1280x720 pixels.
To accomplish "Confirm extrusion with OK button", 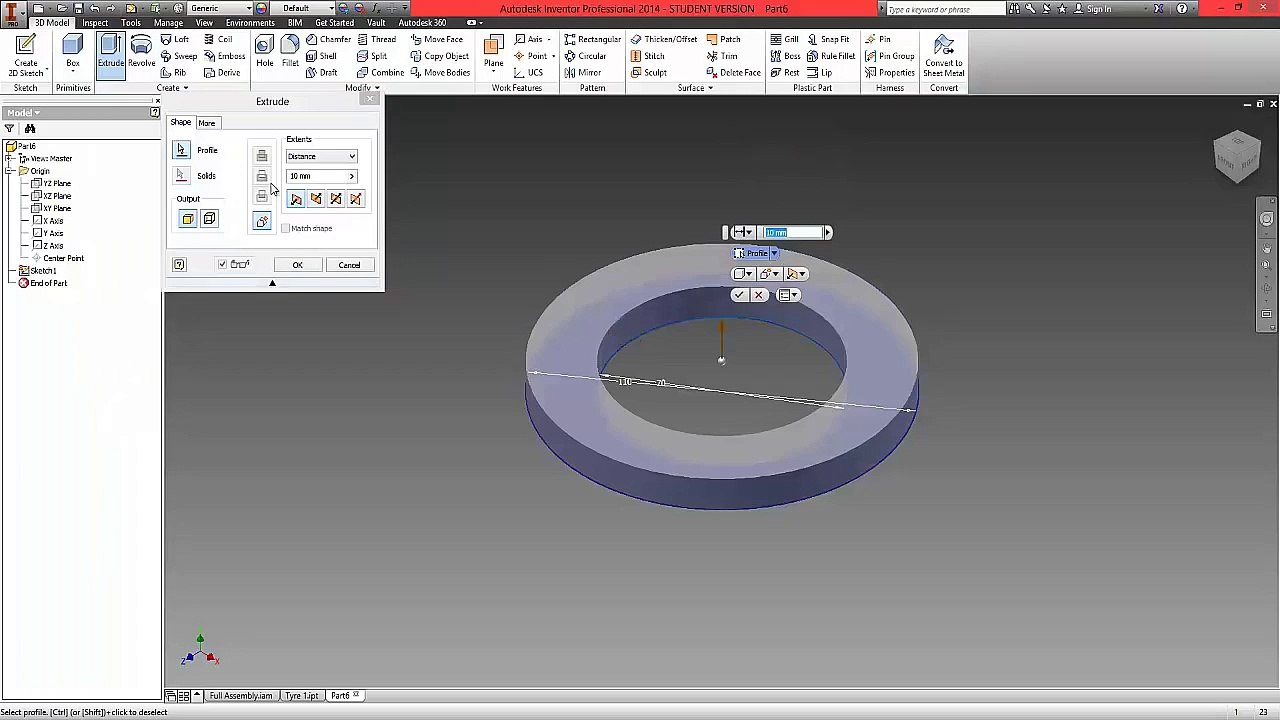I will [x=297, y=265].
